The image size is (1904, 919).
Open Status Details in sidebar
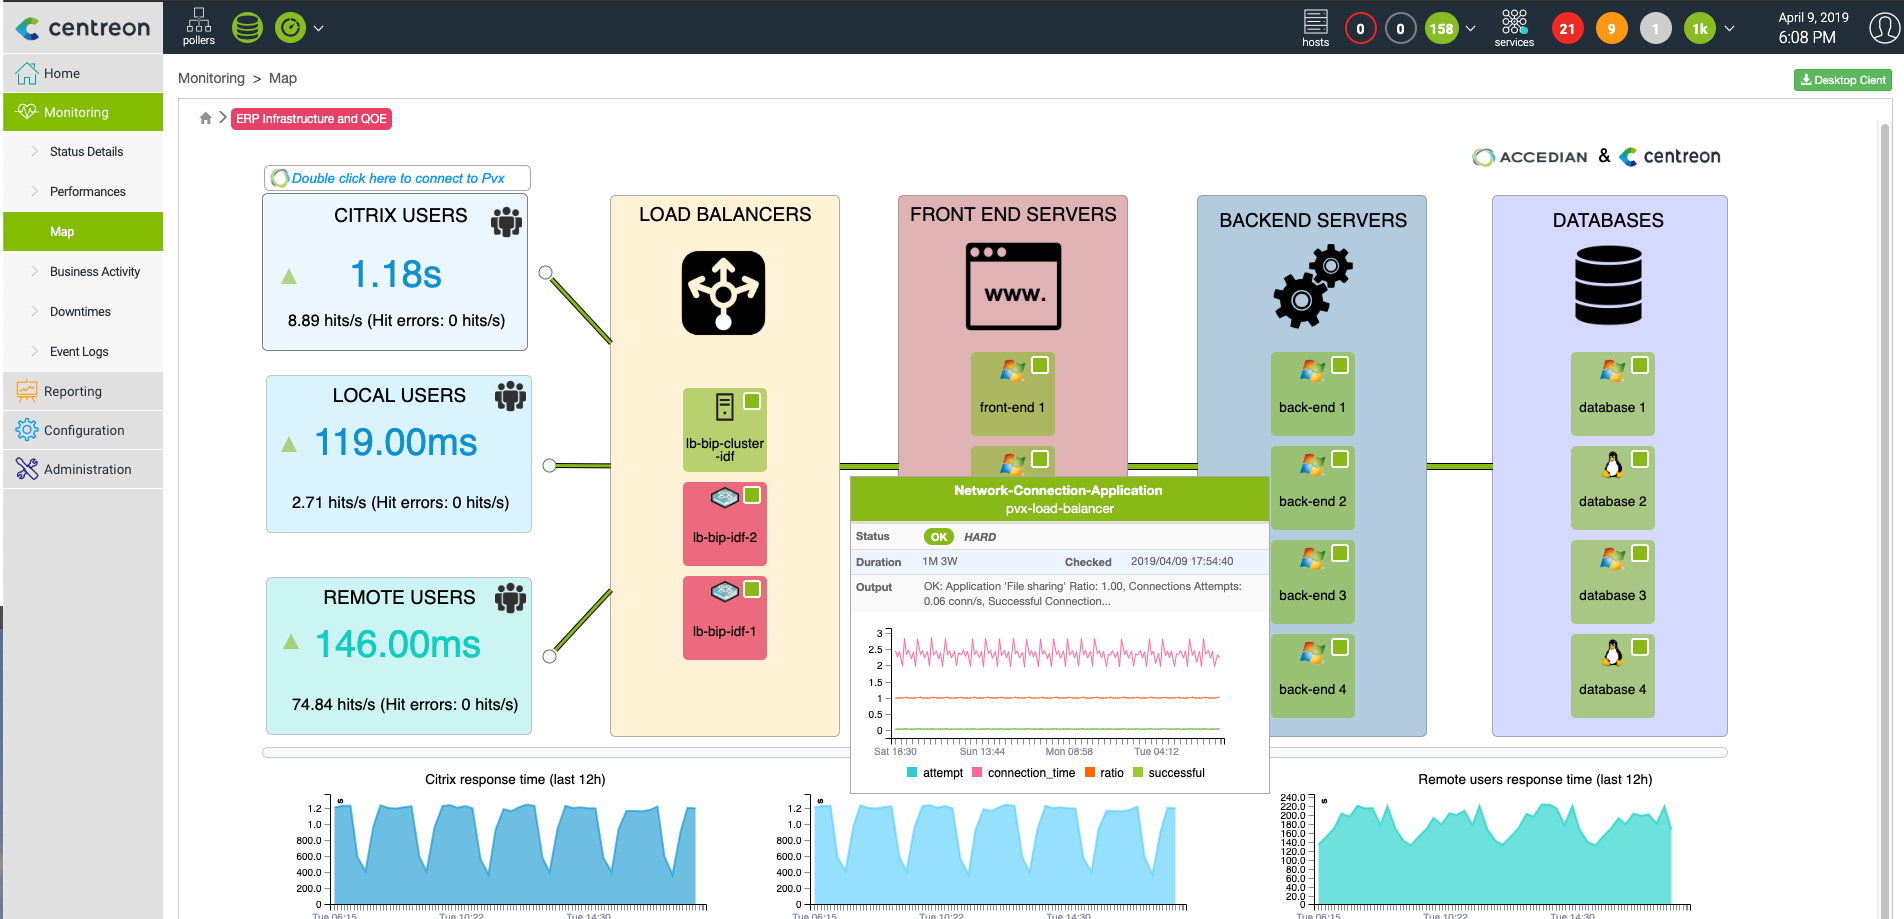pyautogui.click(x=86, y=152)
